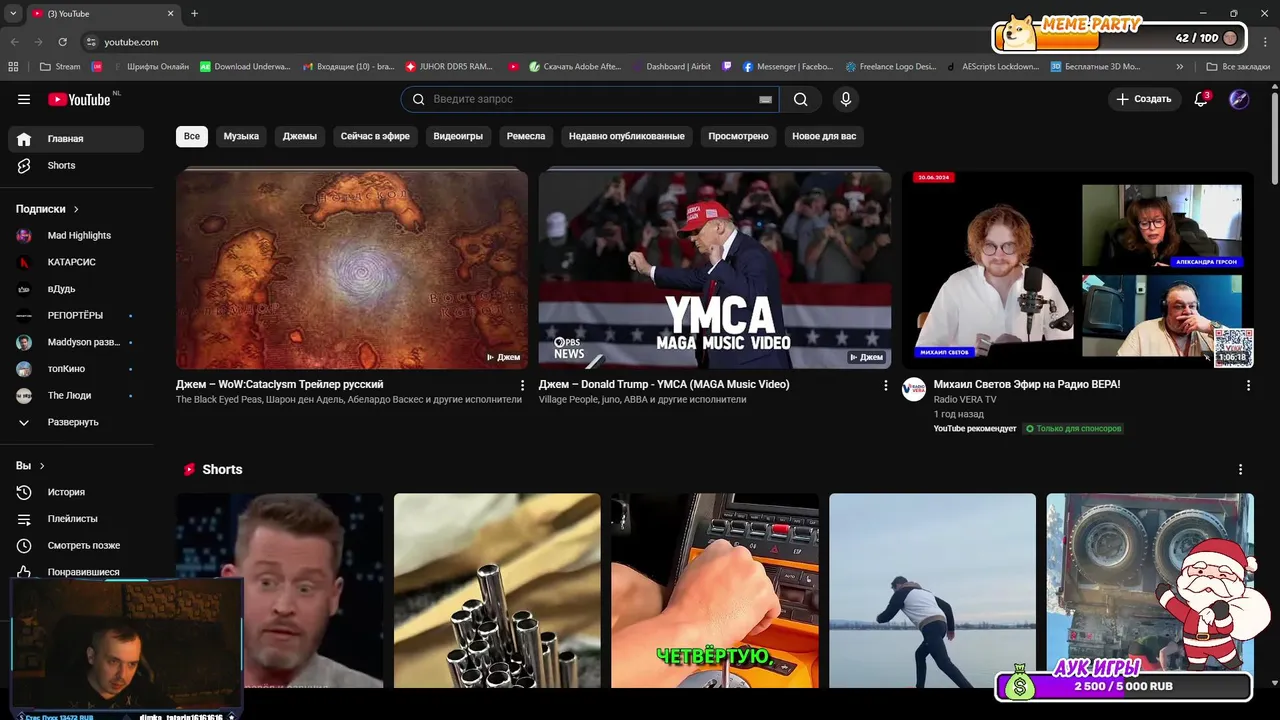The image size is (1280, 720).
Task: Open КАТАРСИС channel subscription
Action: [76, 262]
